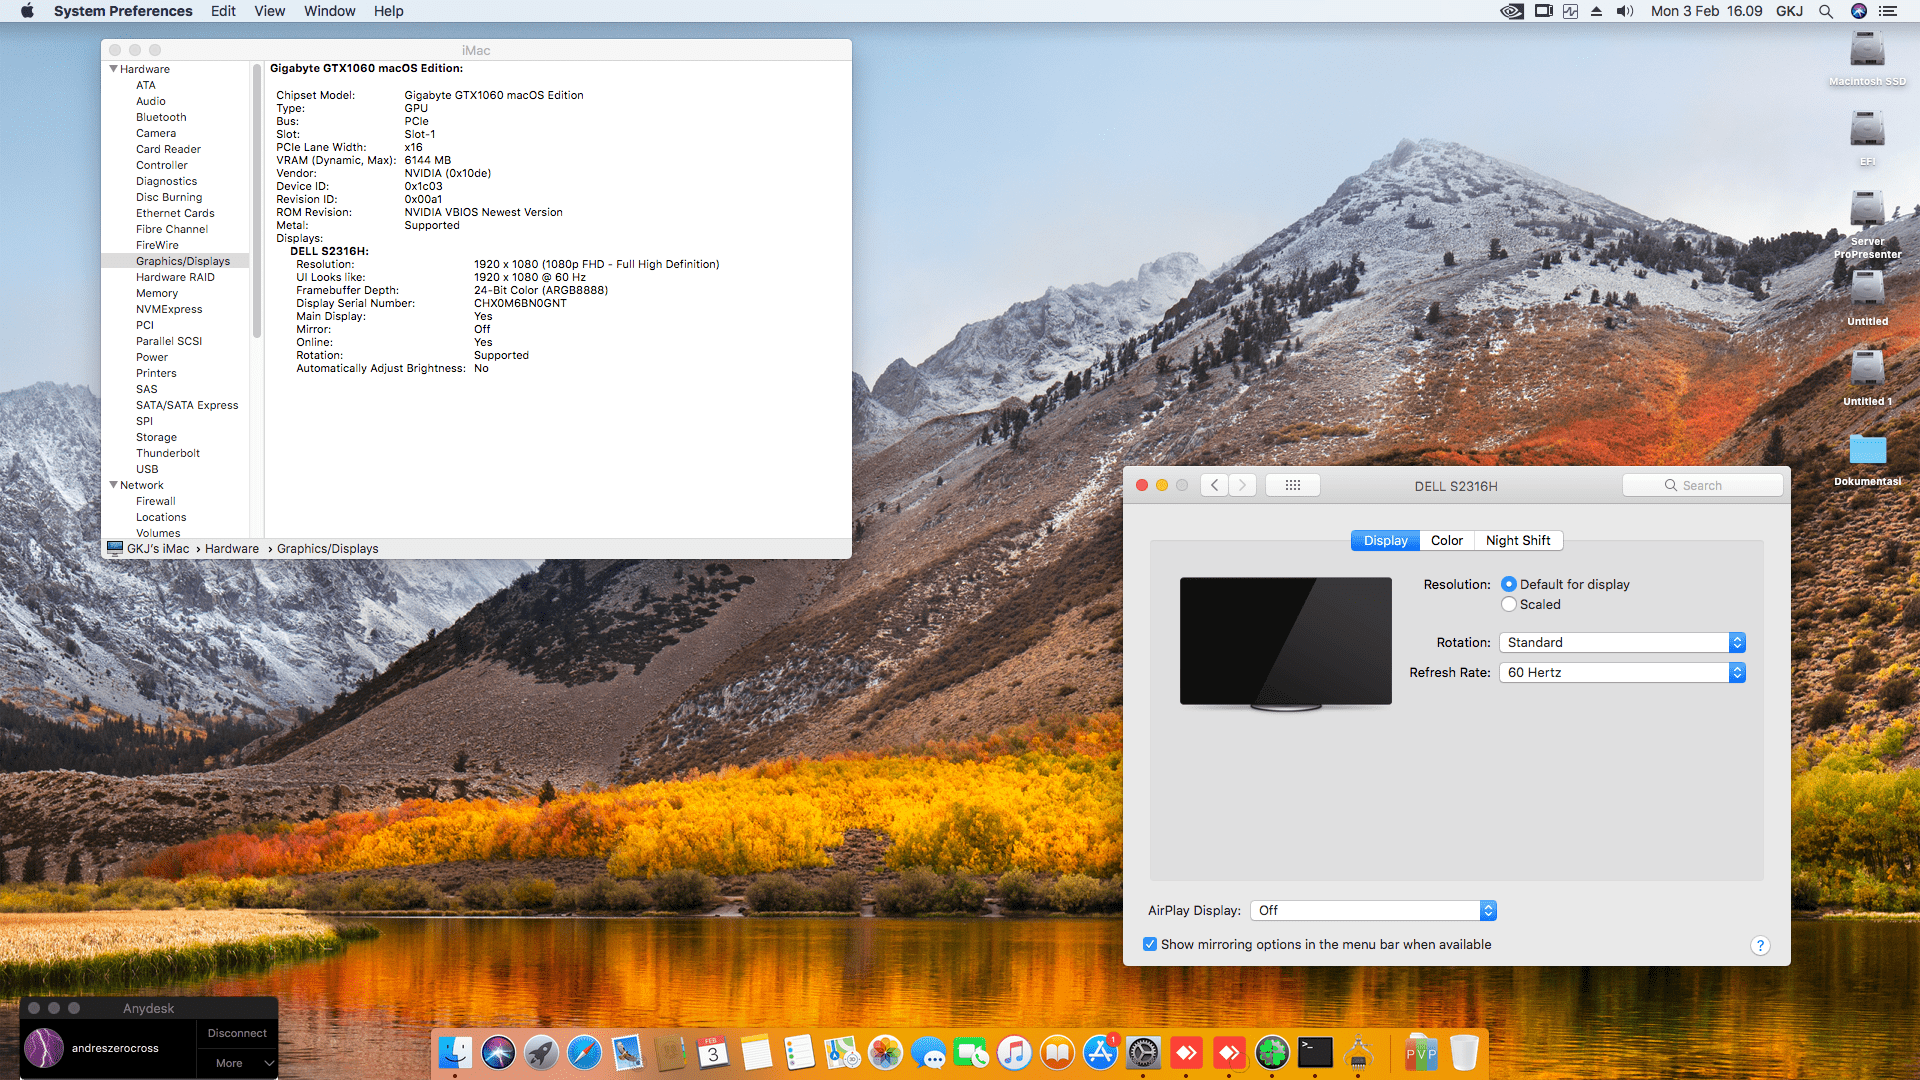This screenshot has height=1080, width=1920.
Task: Open the AirPlay mirroring menu bar icon
Action: coord(1544,11)
